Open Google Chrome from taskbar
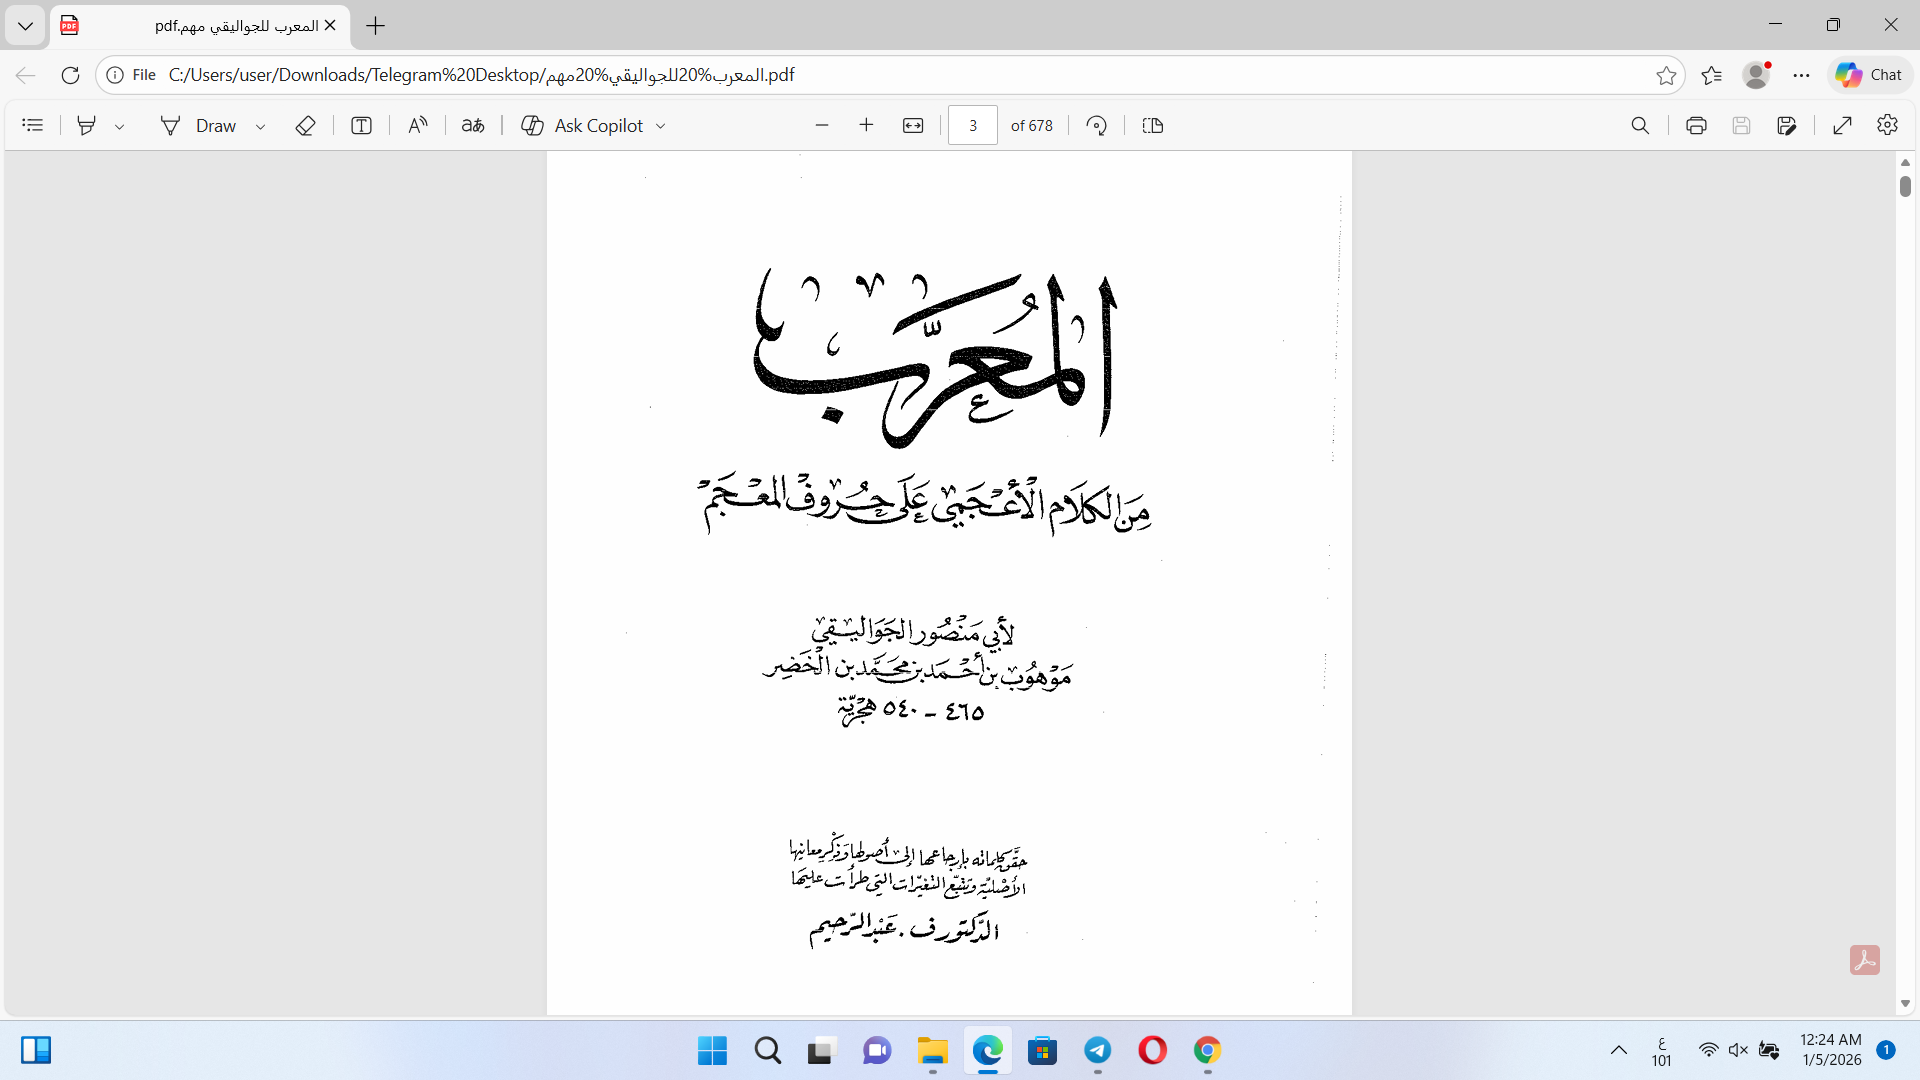 [1207, 1051]
